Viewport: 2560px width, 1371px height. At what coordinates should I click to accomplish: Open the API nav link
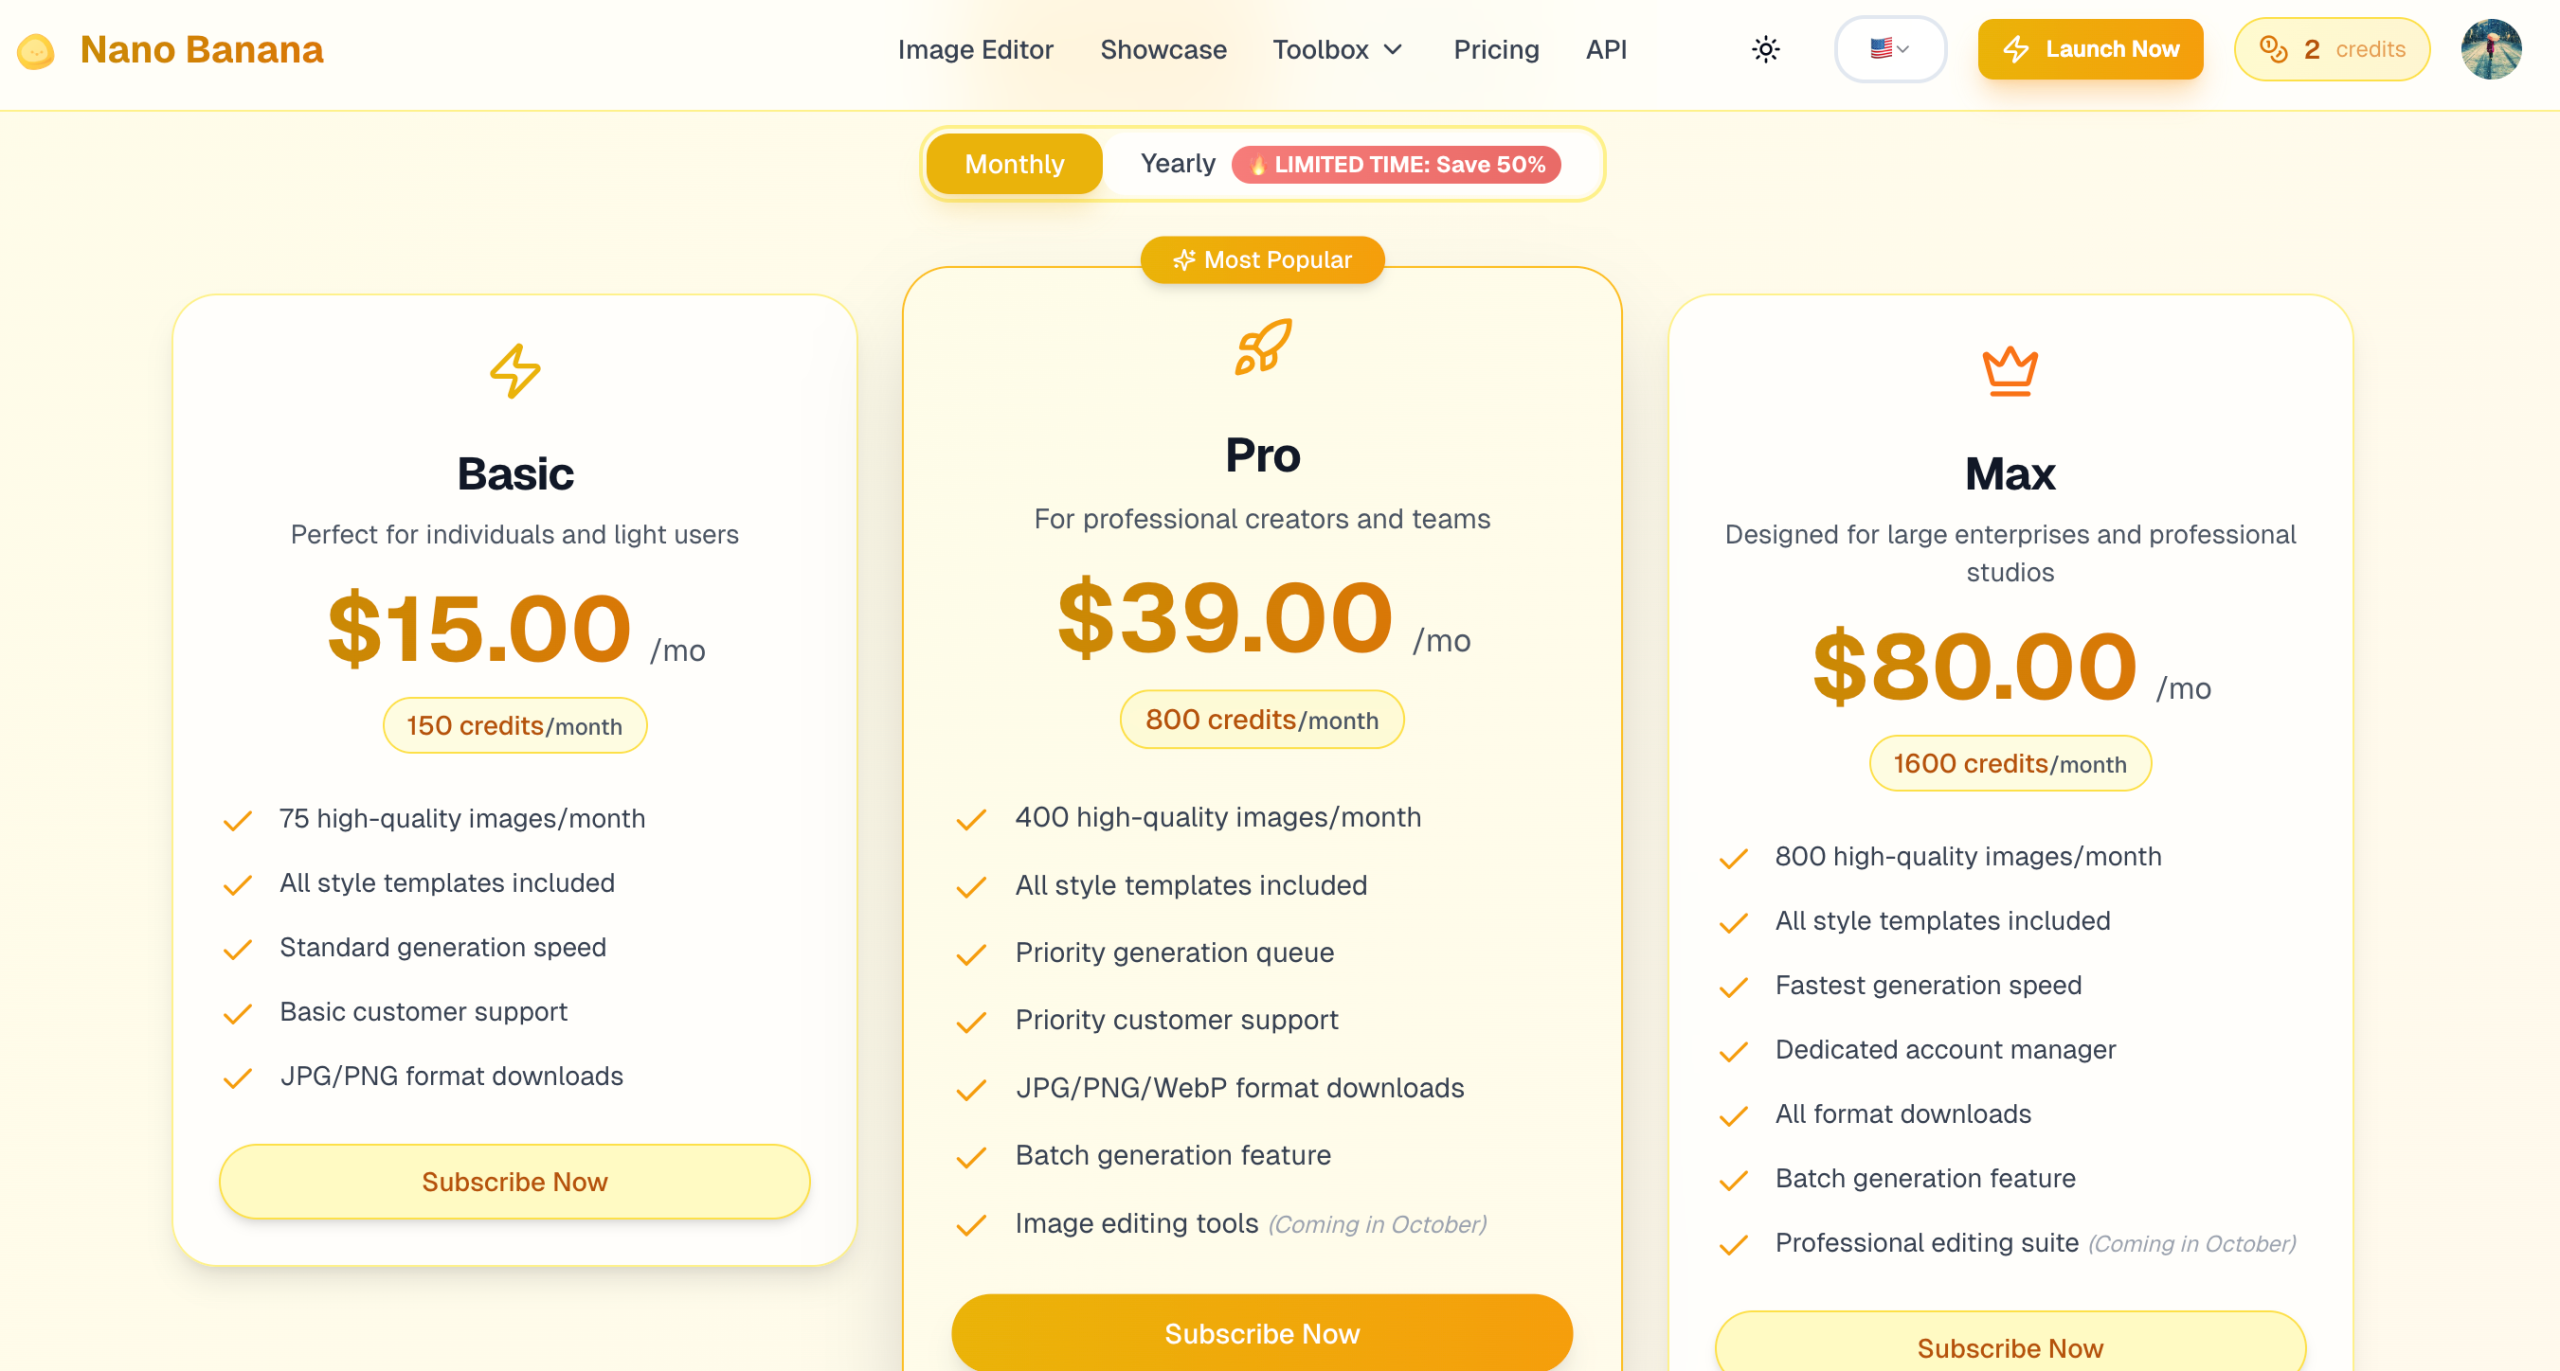coord(1606,50)
